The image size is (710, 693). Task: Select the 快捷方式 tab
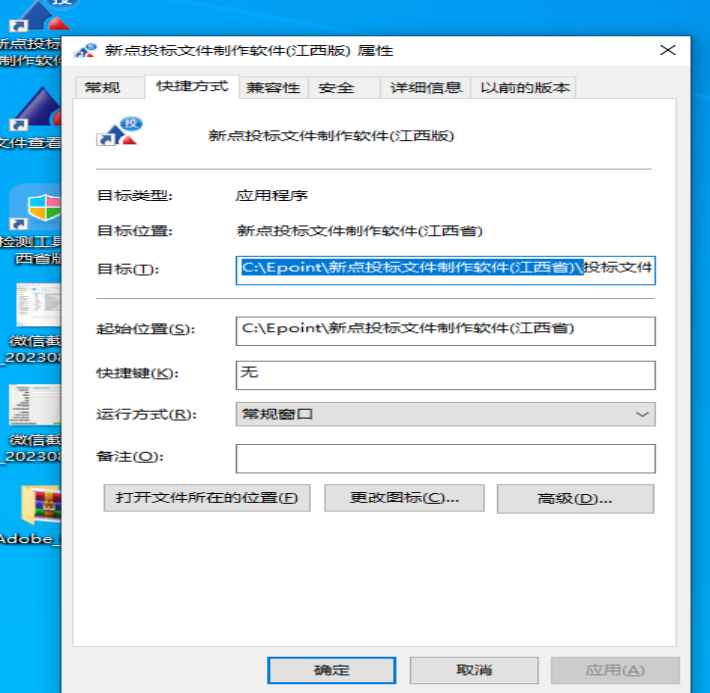tap(192, 86)
